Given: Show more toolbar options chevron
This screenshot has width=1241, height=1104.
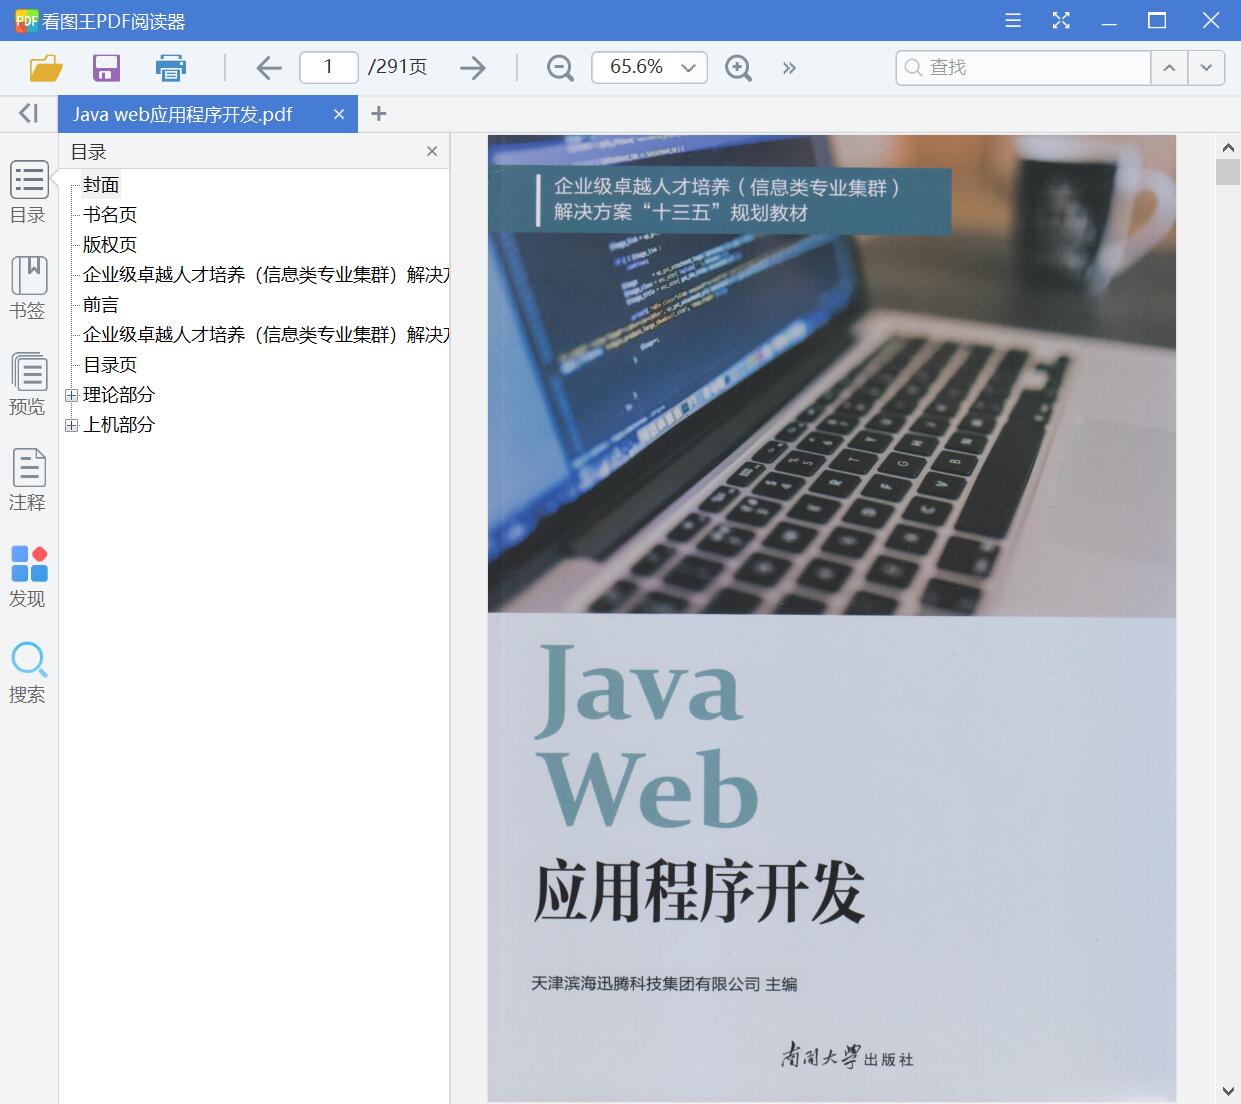Looking at the screenshot, I should point(789,68).
